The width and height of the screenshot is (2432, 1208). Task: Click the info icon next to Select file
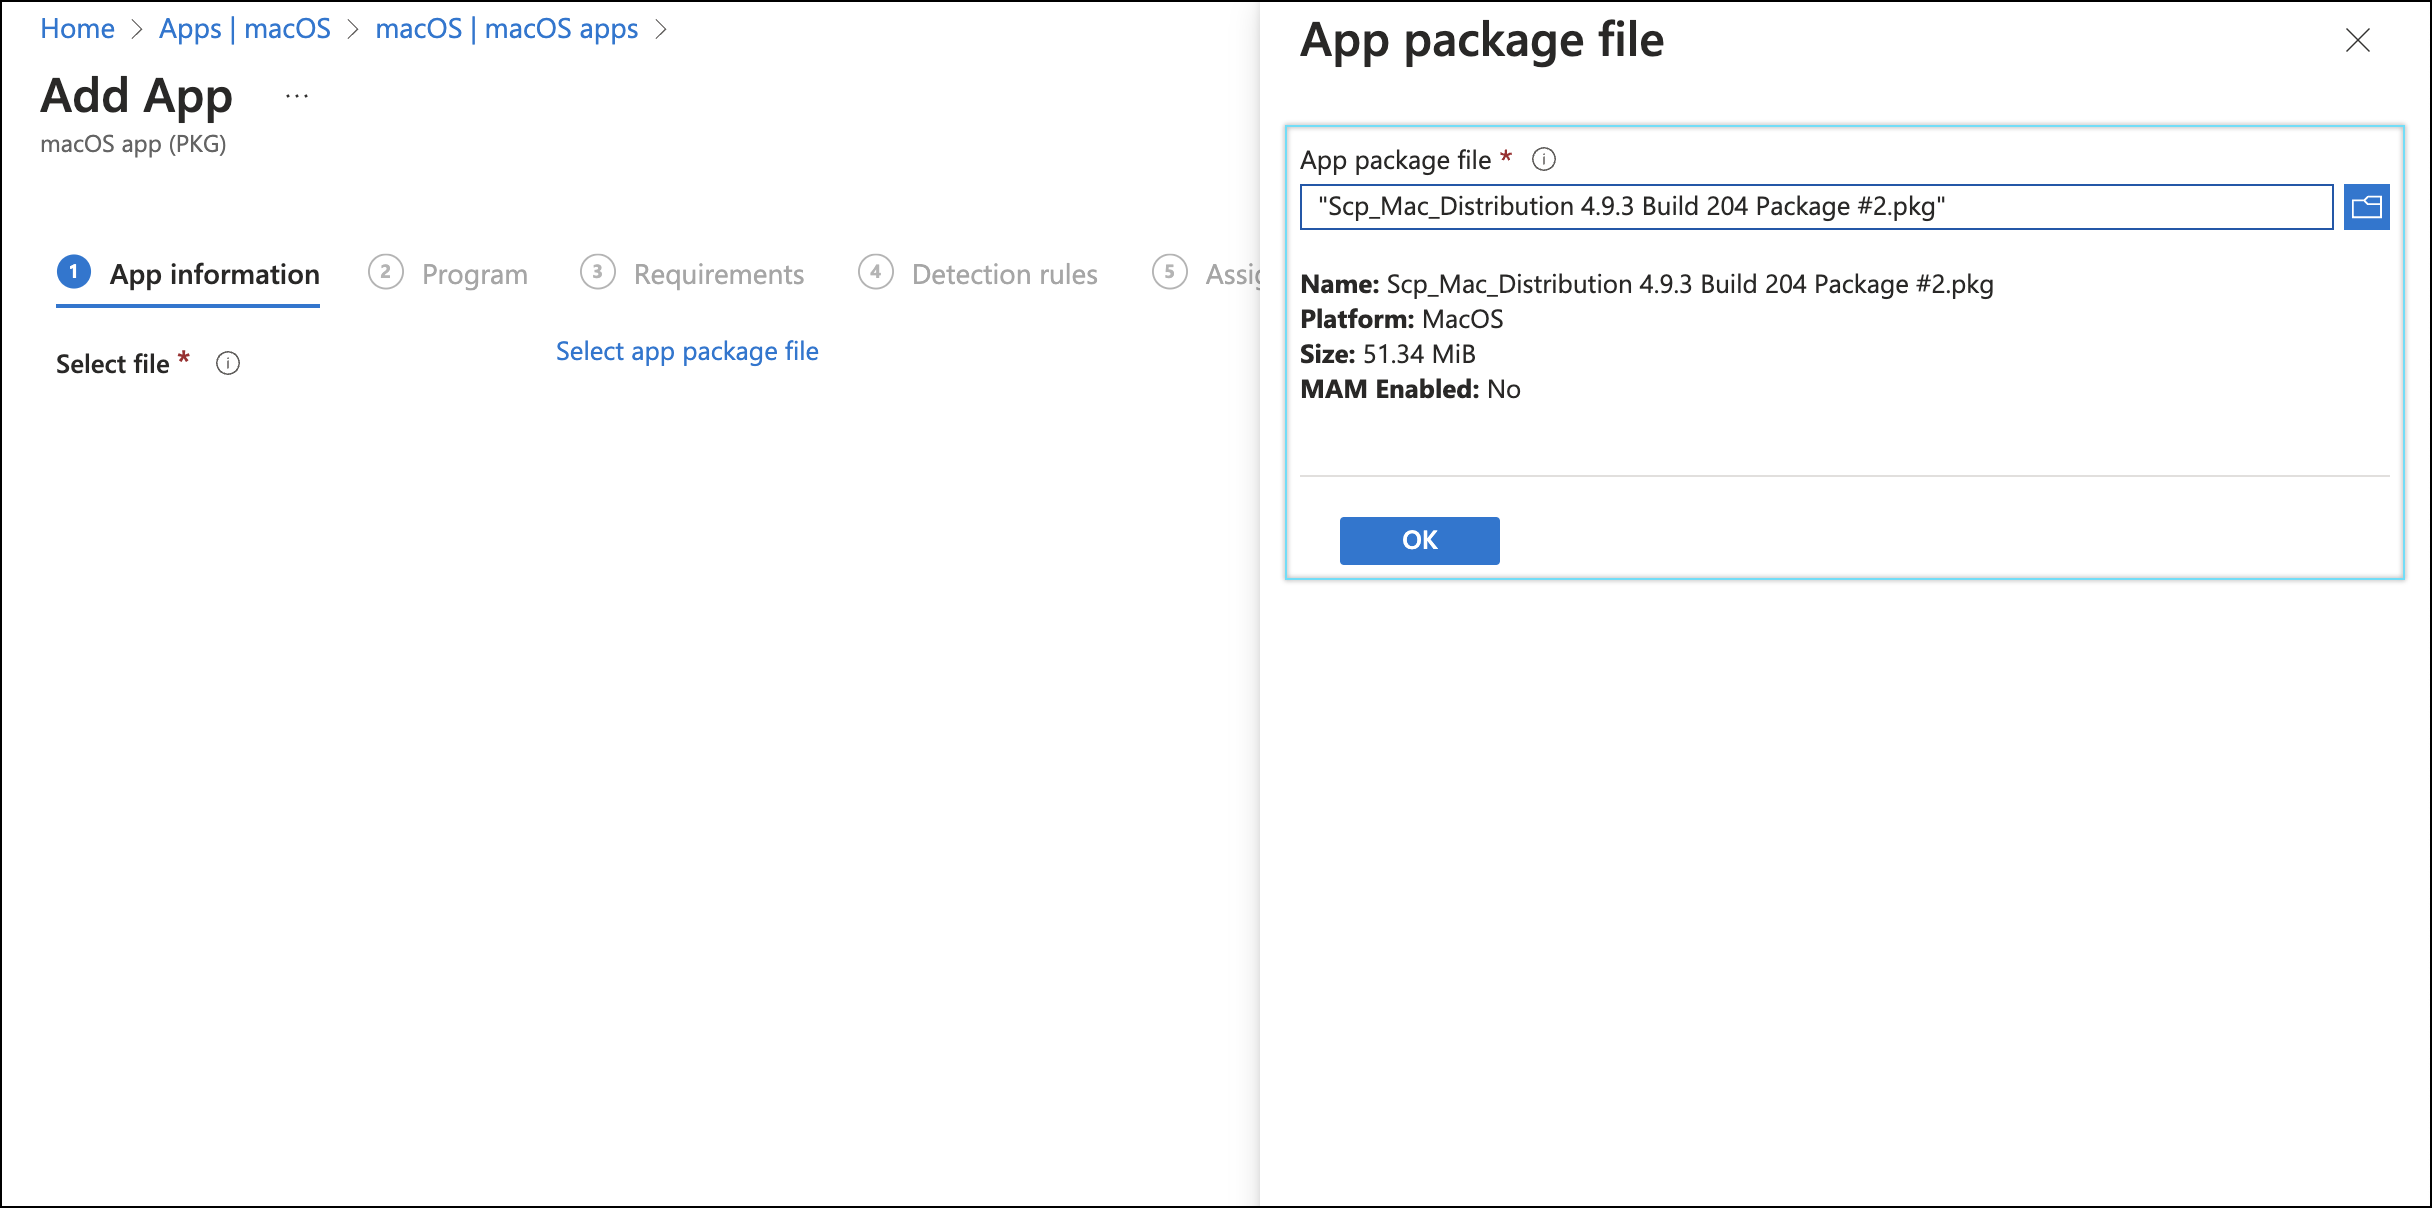(x=228, y=364)
